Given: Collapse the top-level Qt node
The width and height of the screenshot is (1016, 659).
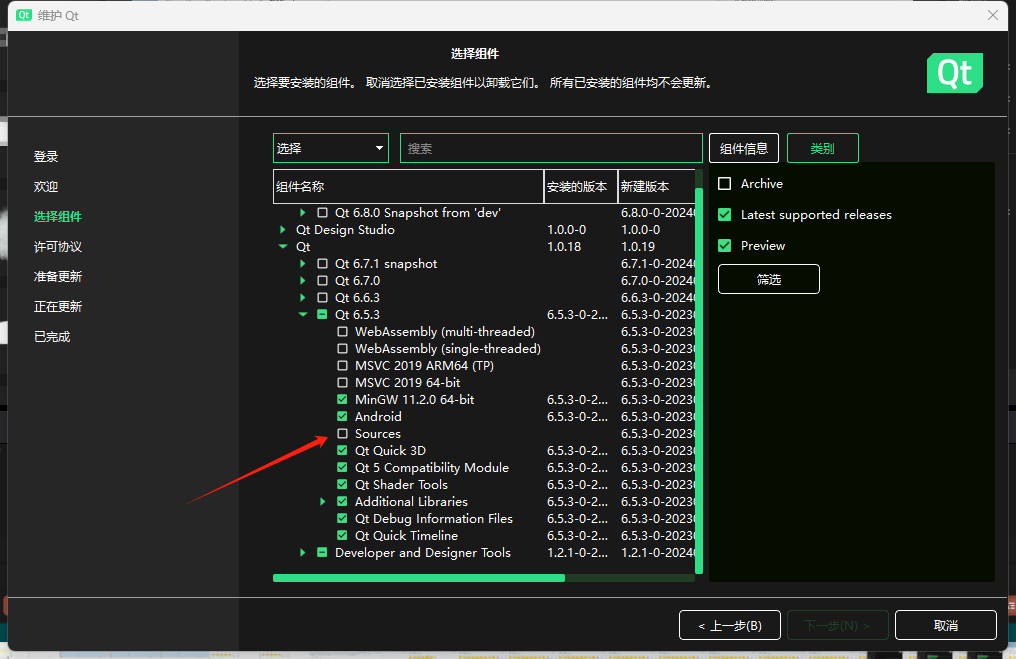Looking at the screenshot, I should [283, 246].
